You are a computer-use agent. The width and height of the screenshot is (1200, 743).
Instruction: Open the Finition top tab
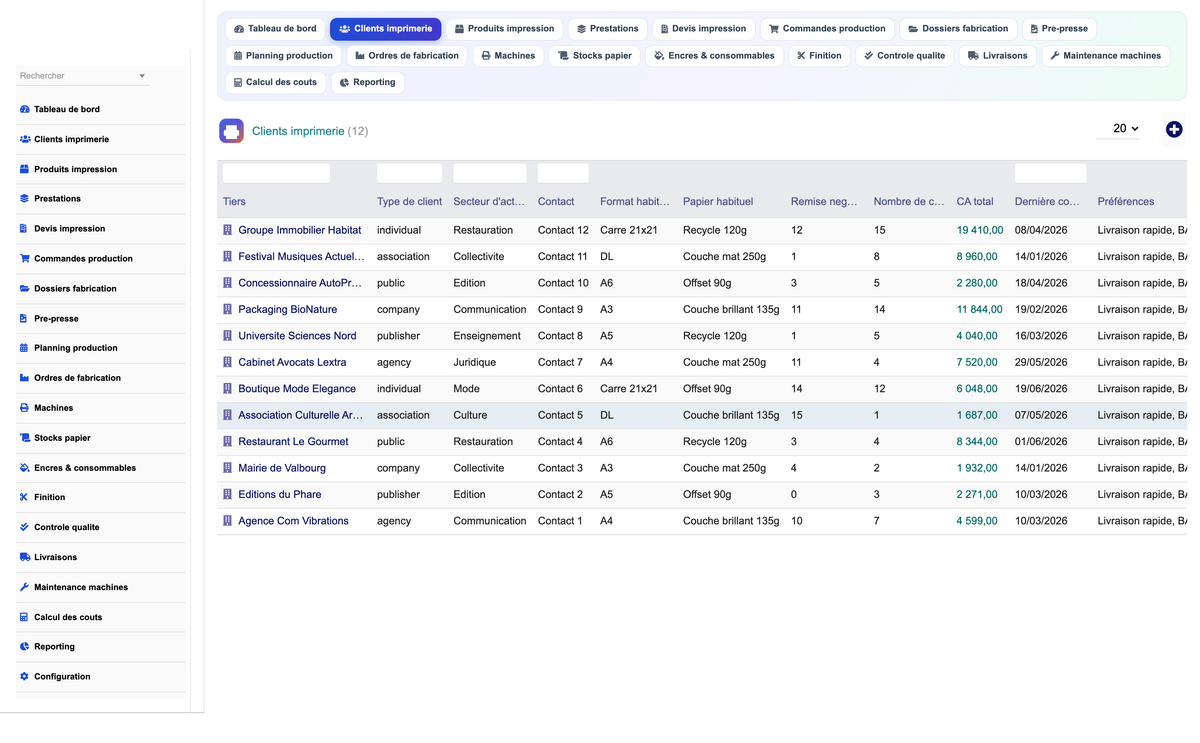coord(819,56)
